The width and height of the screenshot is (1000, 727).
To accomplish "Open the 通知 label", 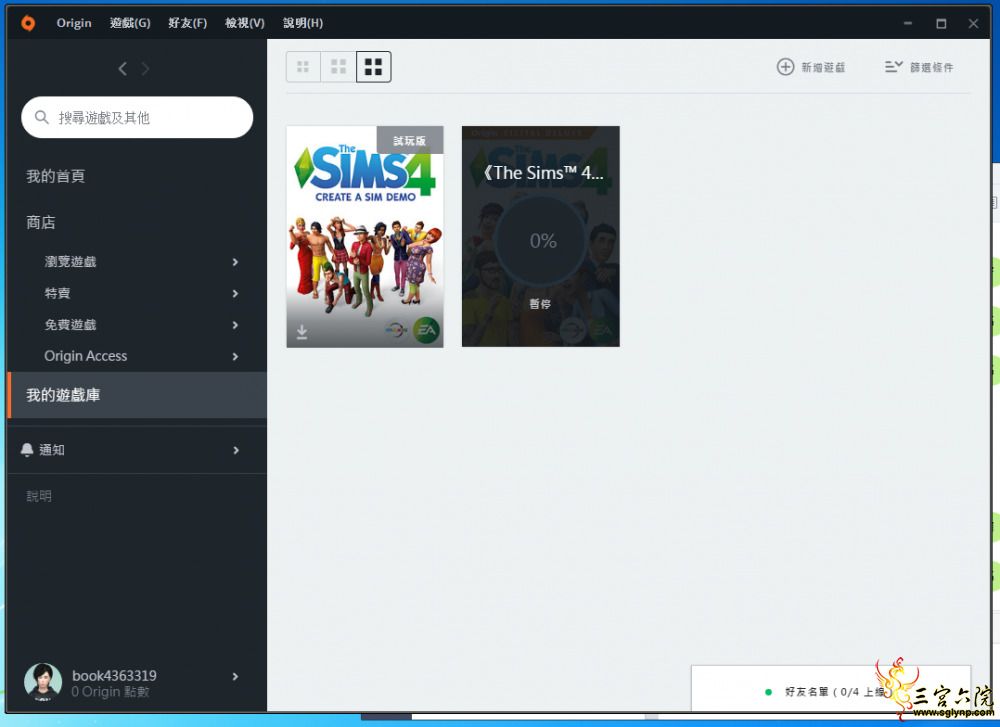I will coord(52,450).
